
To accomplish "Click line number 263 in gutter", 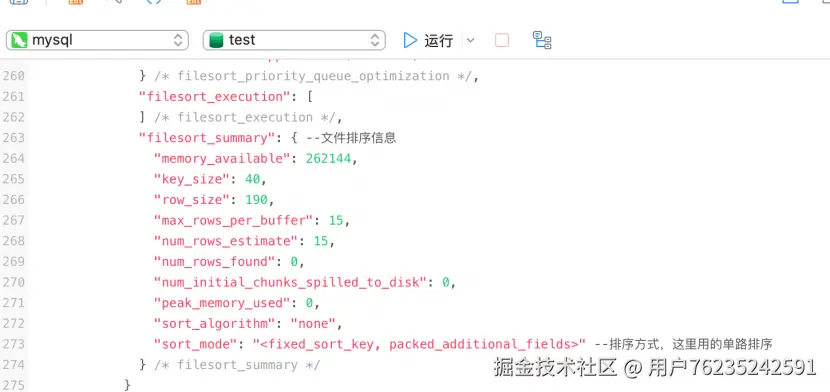I will (13, 138).
